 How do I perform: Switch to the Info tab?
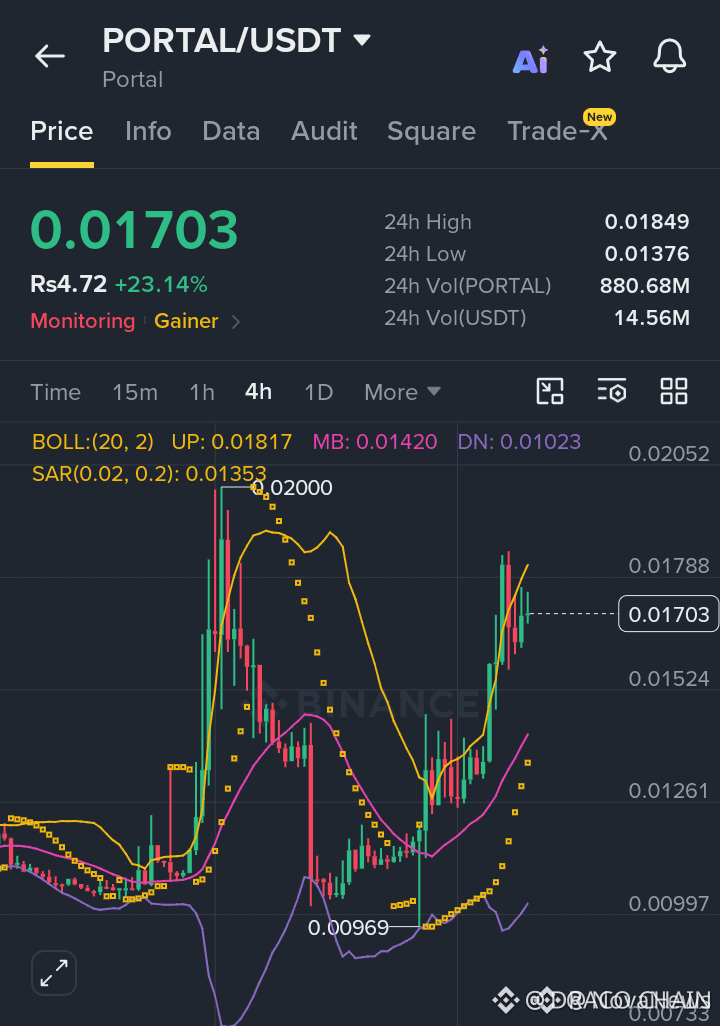coord(149,131)
